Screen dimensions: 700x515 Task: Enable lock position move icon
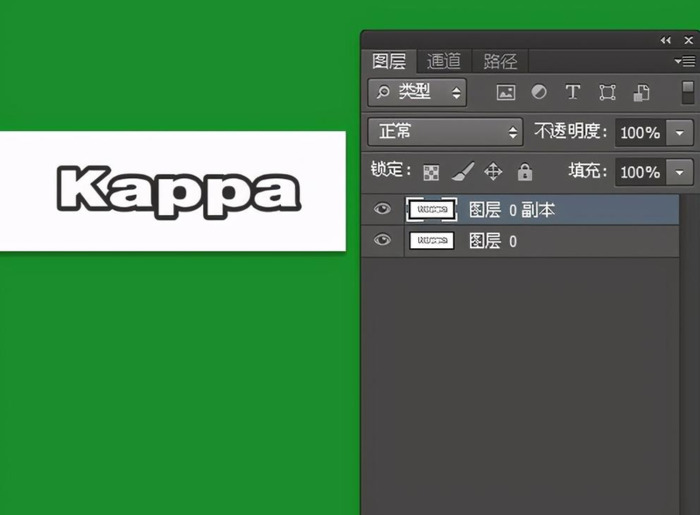[x=493, y=172]
